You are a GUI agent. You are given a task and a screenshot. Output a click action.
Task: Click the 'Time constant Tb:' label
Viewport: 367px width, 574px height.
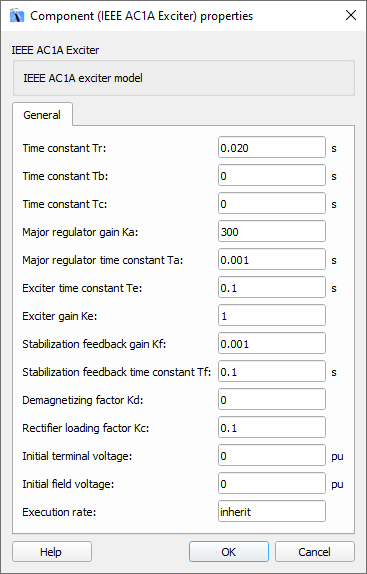(x=65, y=176)
